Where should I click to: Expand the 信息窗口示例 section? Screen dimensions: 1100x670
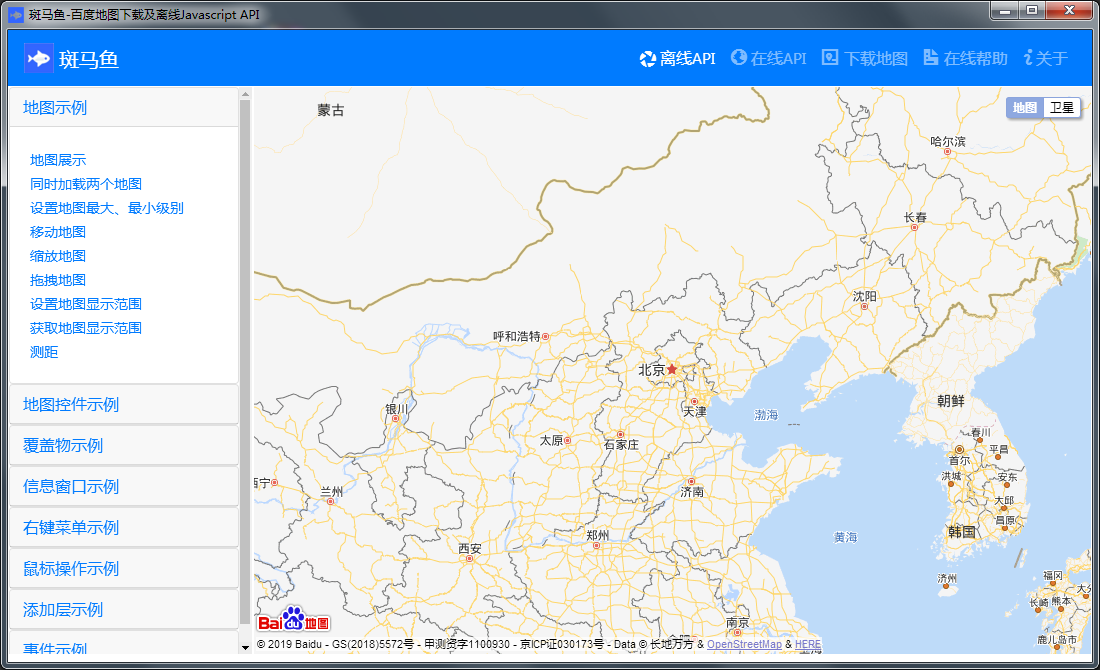(124, 486)
